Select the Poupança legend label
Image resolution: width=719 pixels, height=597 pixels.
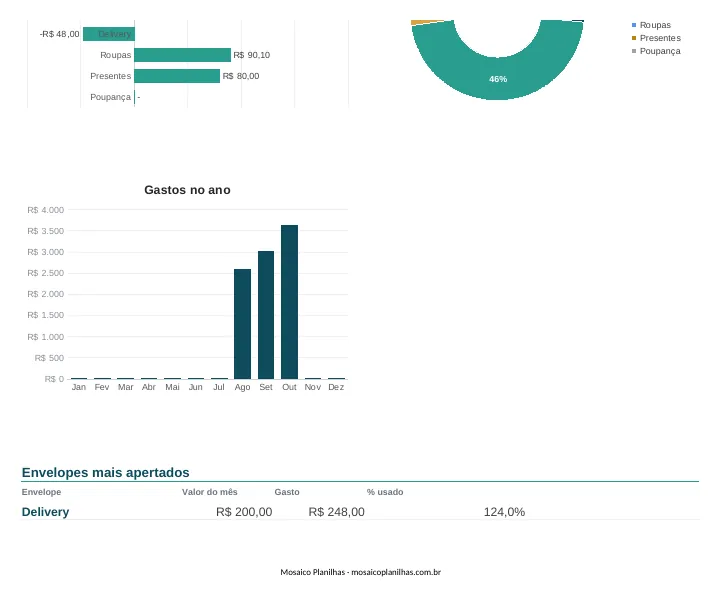(660, 51)
